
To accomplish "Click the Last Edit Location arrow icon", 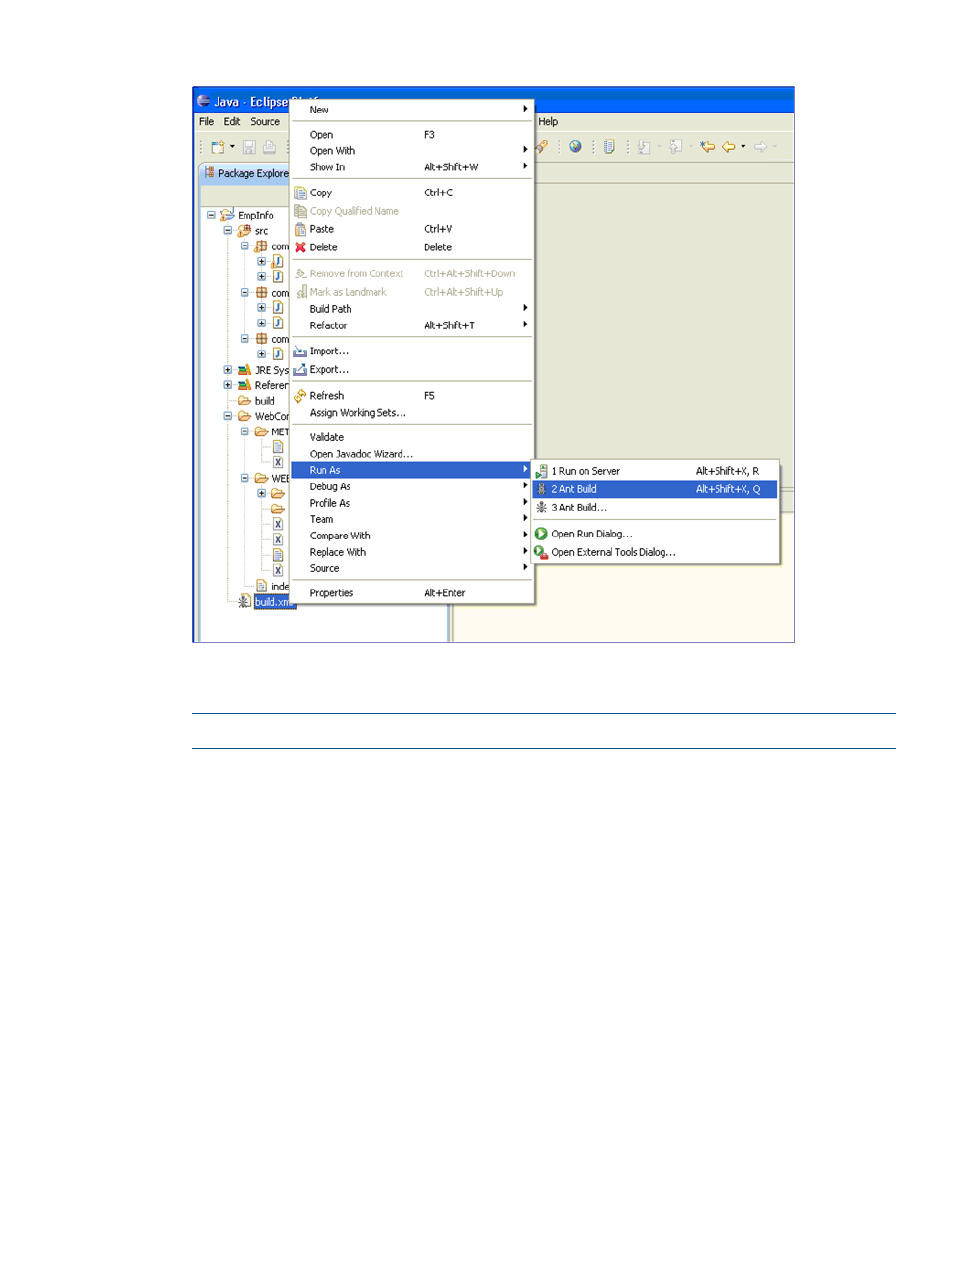I will click(708, 147).
